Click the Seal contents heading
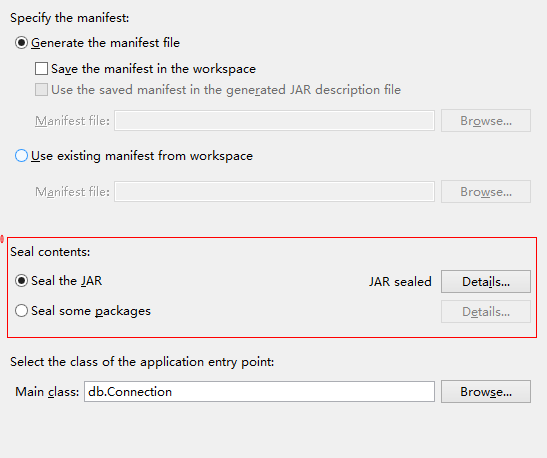This screenshot has width=547, height=458. 50,252
